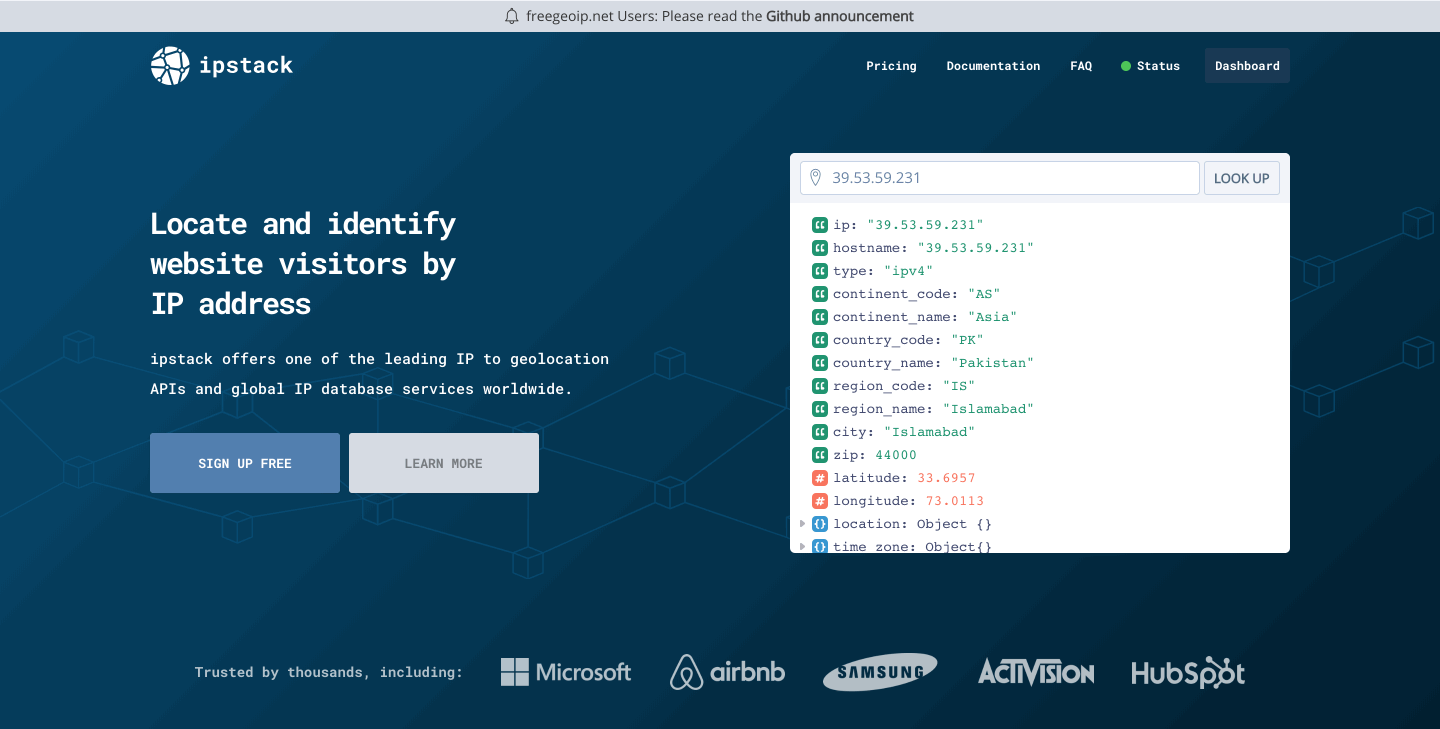Image resolution: width=1440 pixels, height=729 pixels.
Task: Click the object icon beside time_zone row
Action: coord(820,546)
